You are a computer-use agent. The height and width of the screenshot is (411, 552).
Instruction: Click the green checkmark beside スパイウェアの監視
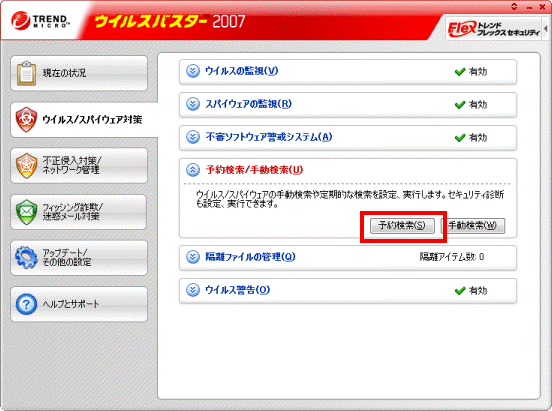(x=460, y=105)
